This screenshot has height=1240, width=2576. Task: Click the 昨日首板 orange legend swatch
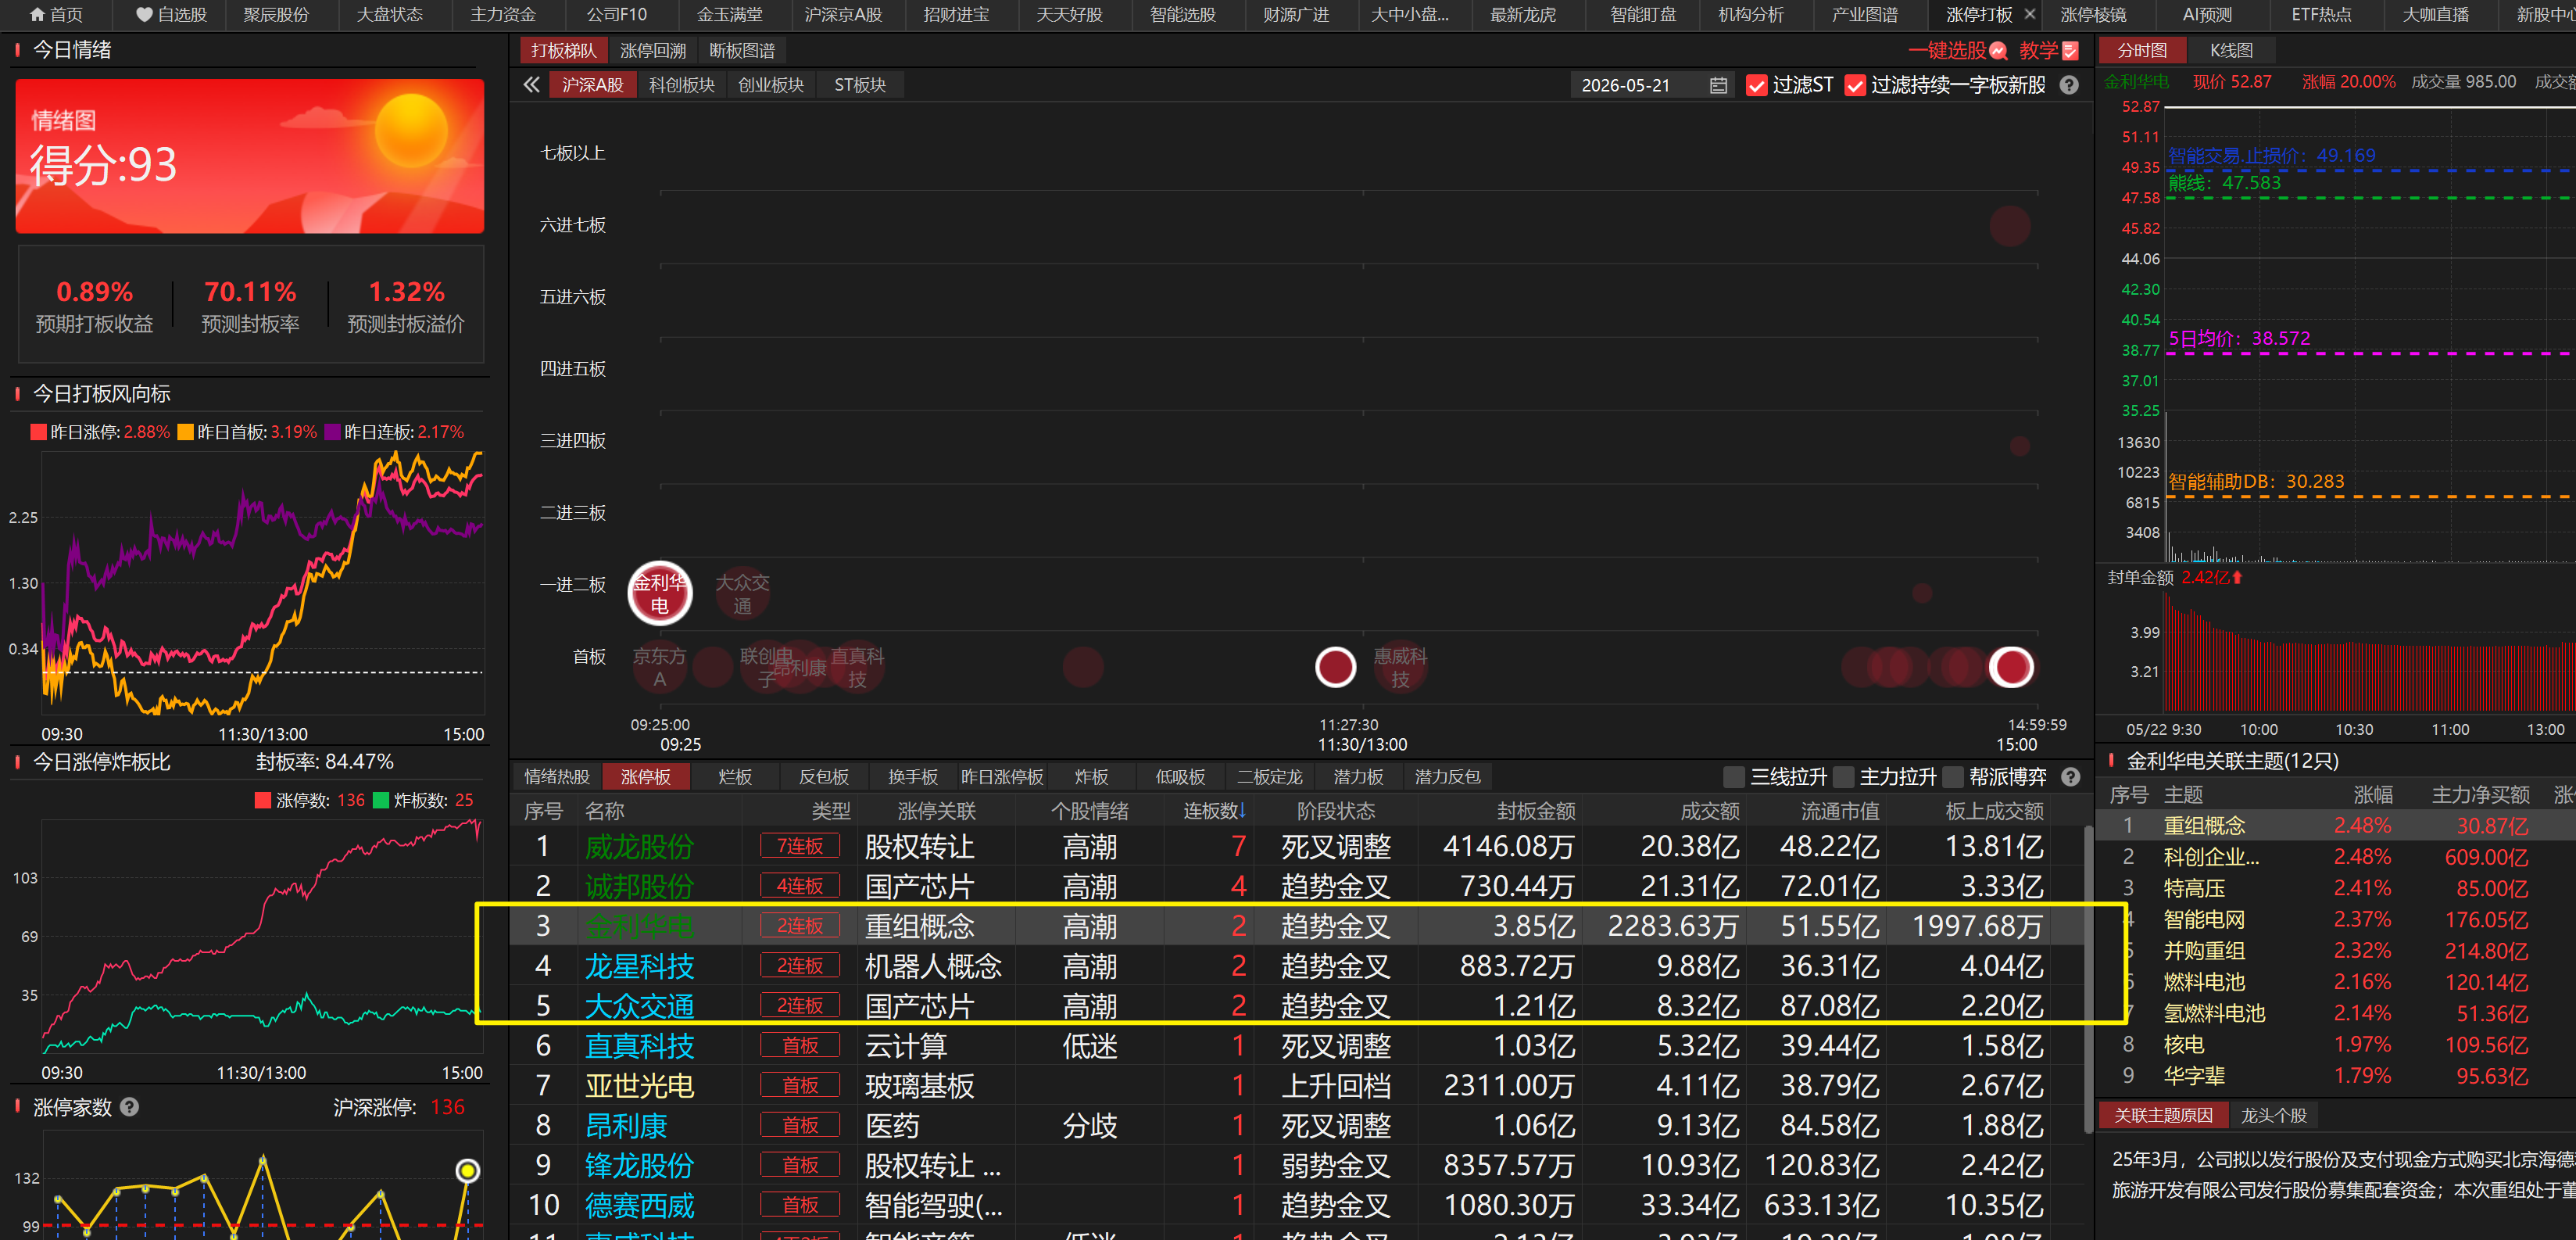click(186, 432)
